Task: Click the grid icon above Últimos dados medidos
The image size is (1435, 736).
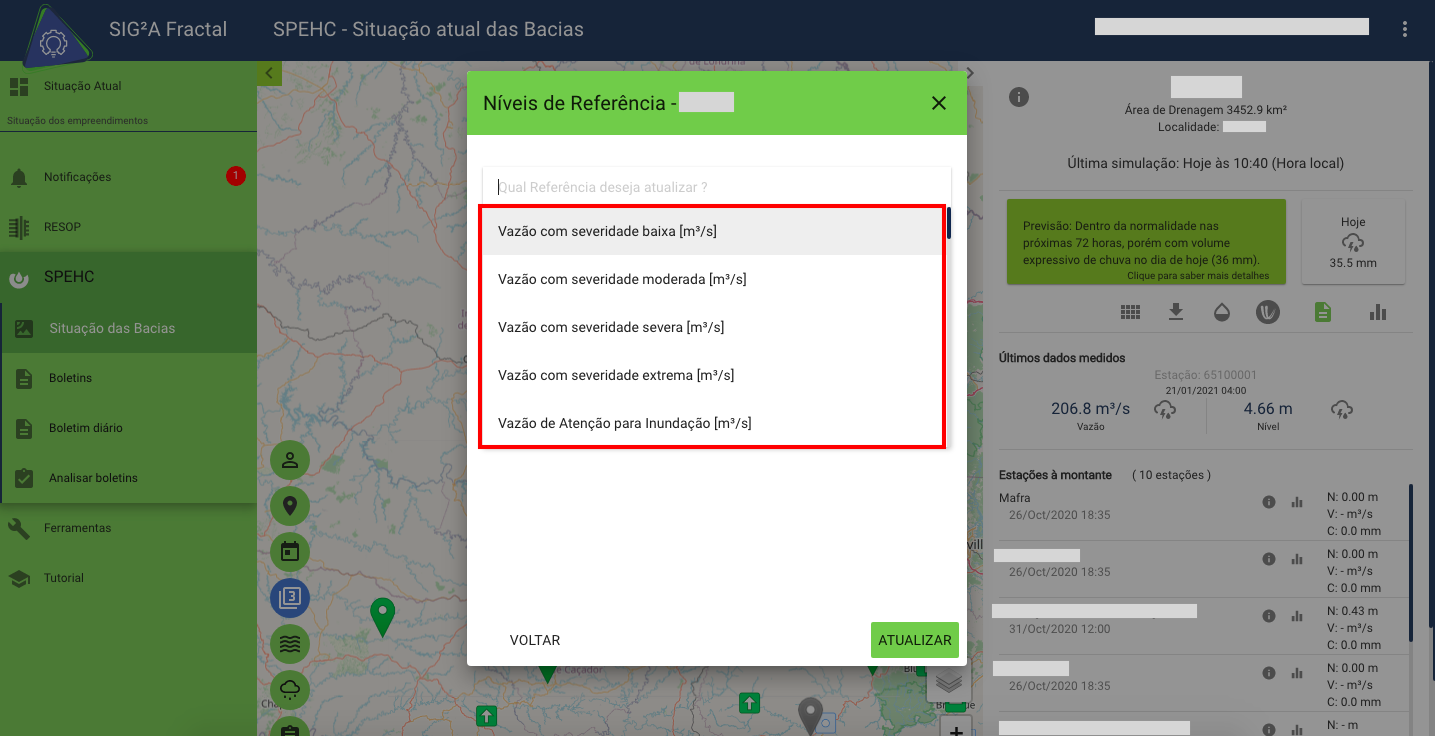Action: tap(1130, 311)
